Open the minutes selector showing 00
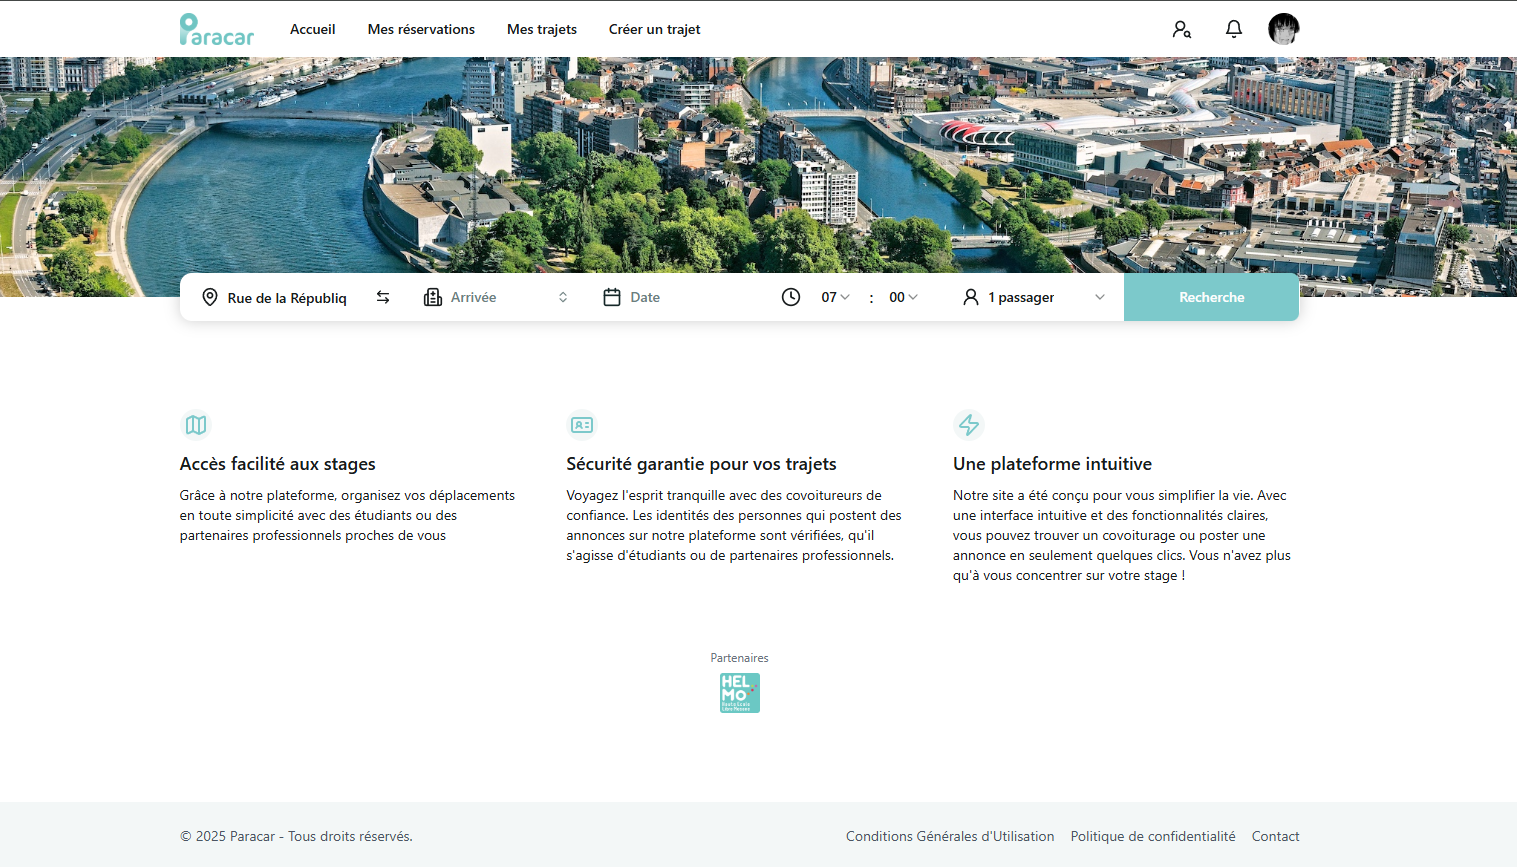This screenshot has height=867, width=1517. (903, 297)
